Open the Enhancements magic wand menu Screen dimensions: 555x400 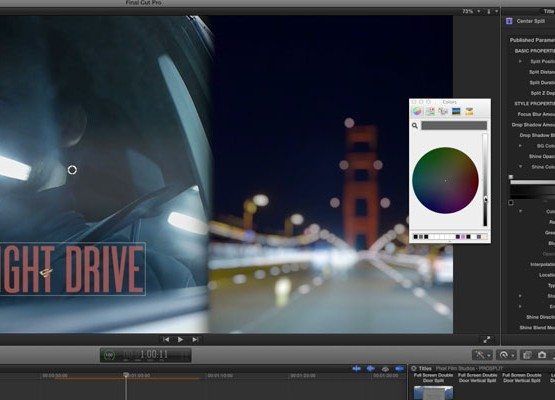point(482,355)
